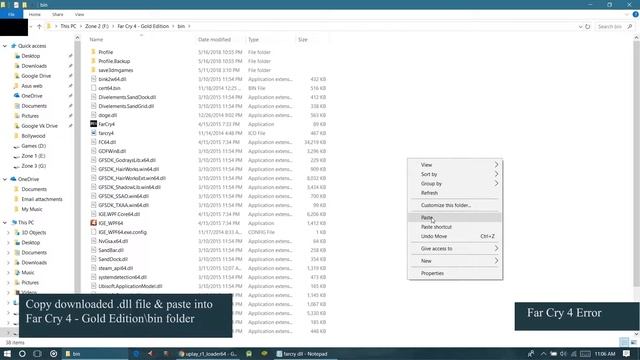Screen dimensions: 640x360
Task: Open the New submenu
Action: coord(455,261)
